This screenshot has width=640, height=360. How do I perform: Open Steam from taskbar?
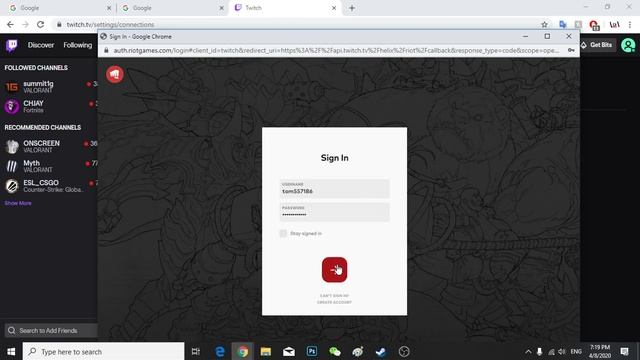point(381,351)
